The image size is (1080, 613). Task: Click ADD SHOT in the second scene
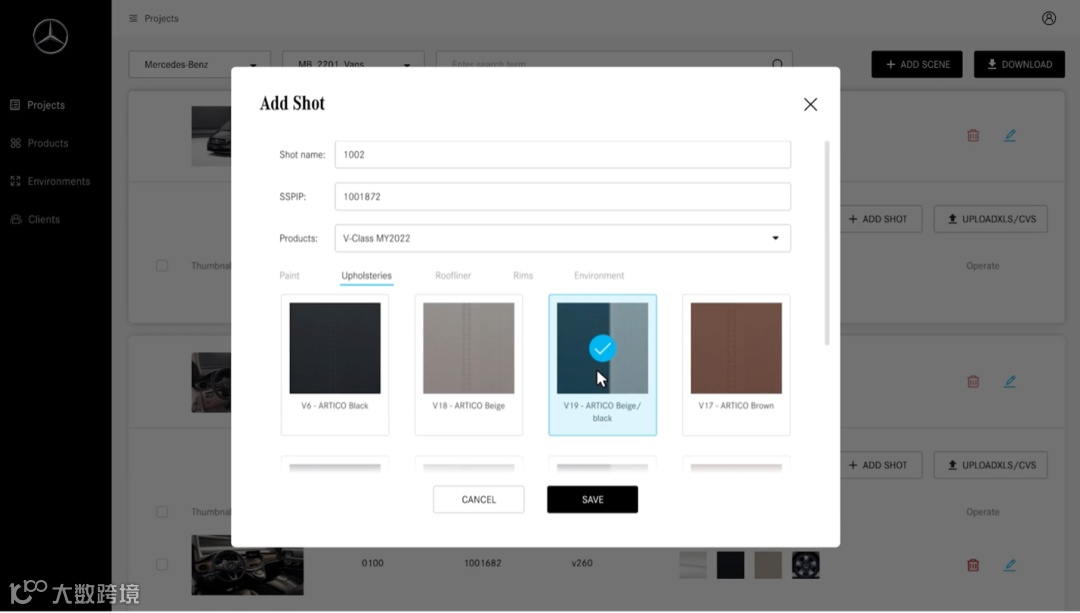(x=880, y=465)
